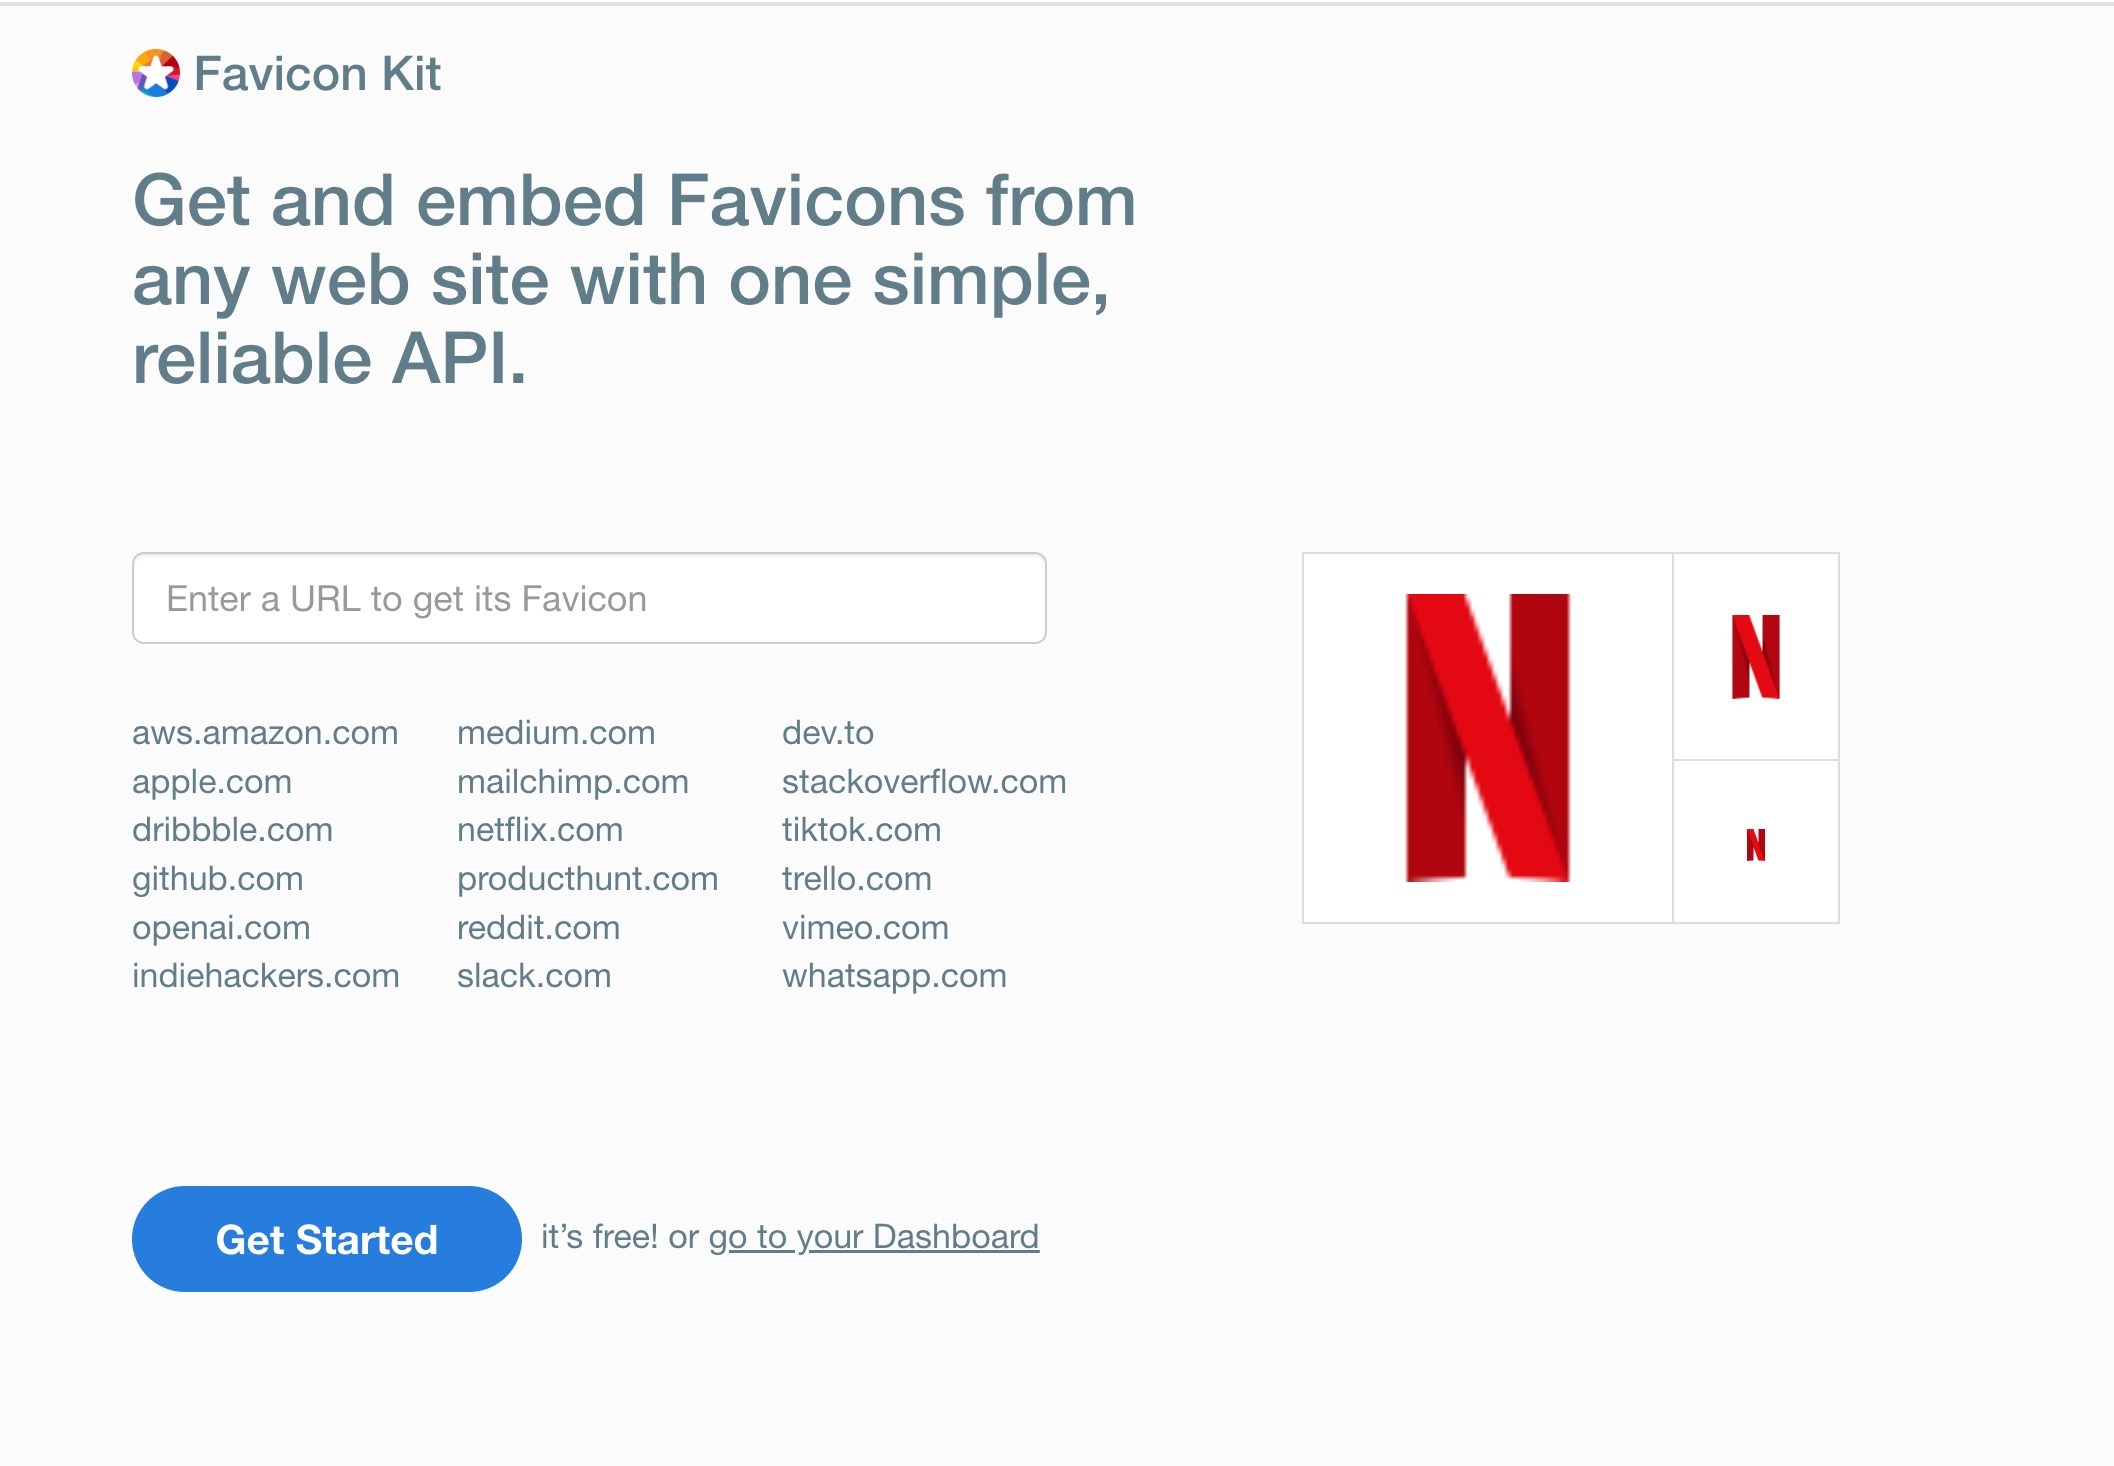Select trello.com example domain

857,879
